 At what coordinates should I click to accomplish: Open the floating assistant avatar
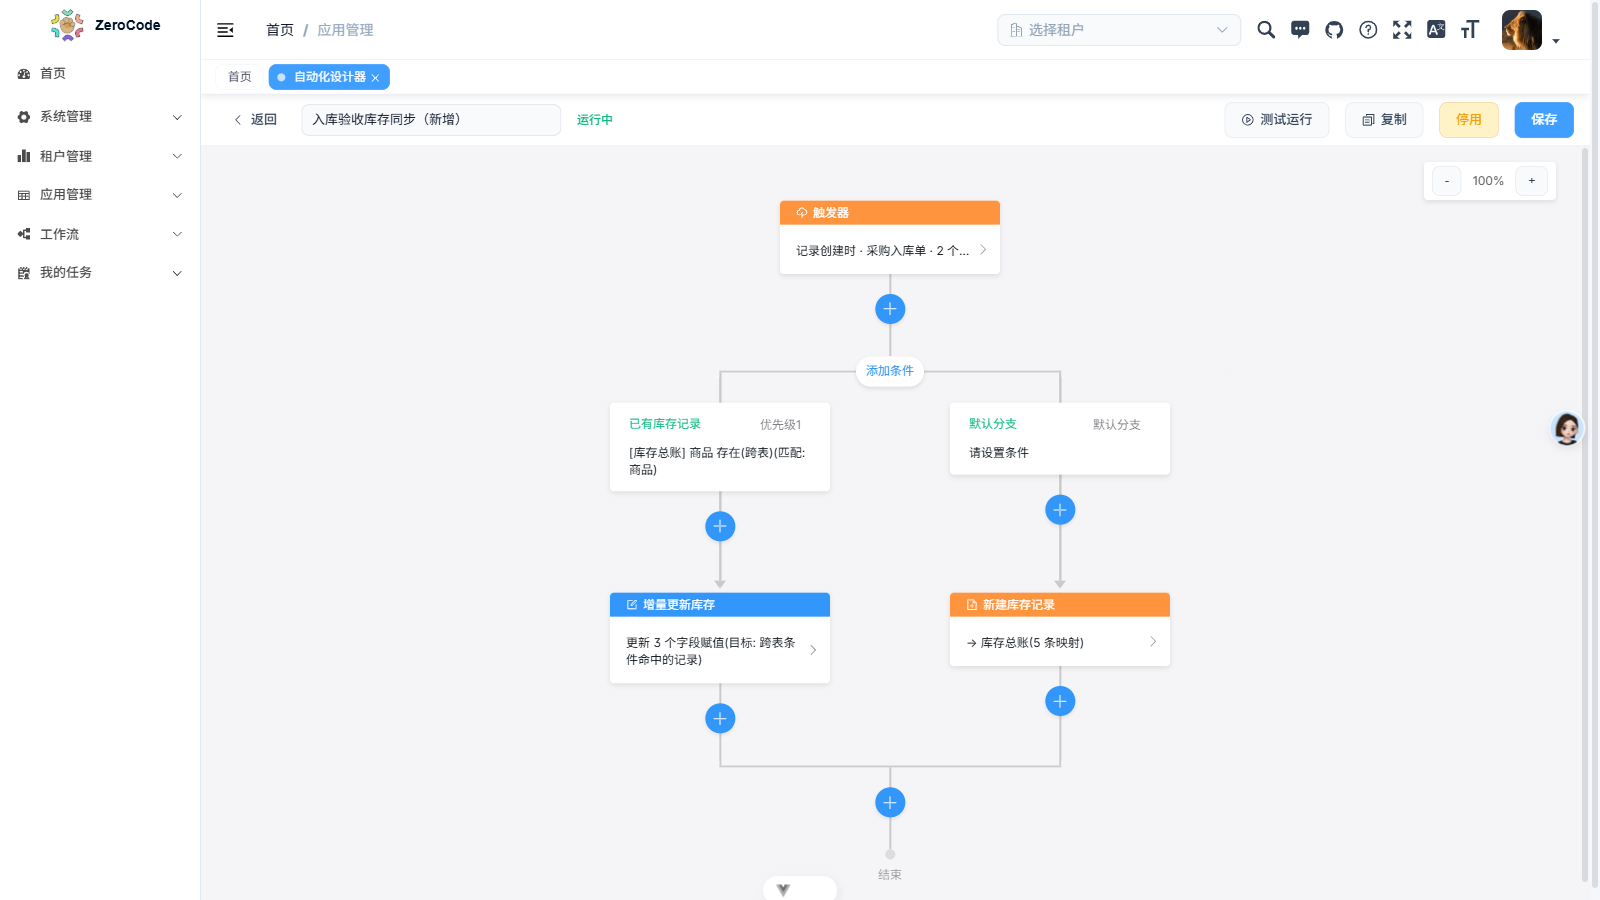1567,429
